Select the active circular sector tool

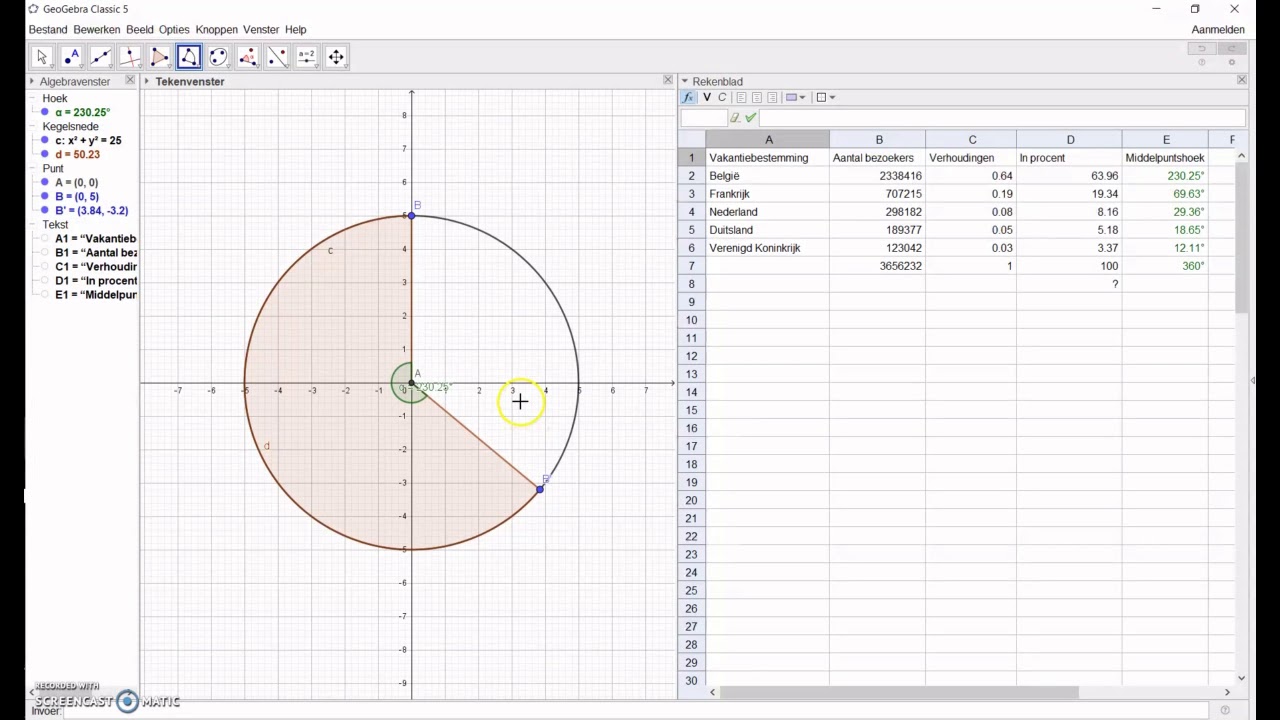[x=189, y=57]
